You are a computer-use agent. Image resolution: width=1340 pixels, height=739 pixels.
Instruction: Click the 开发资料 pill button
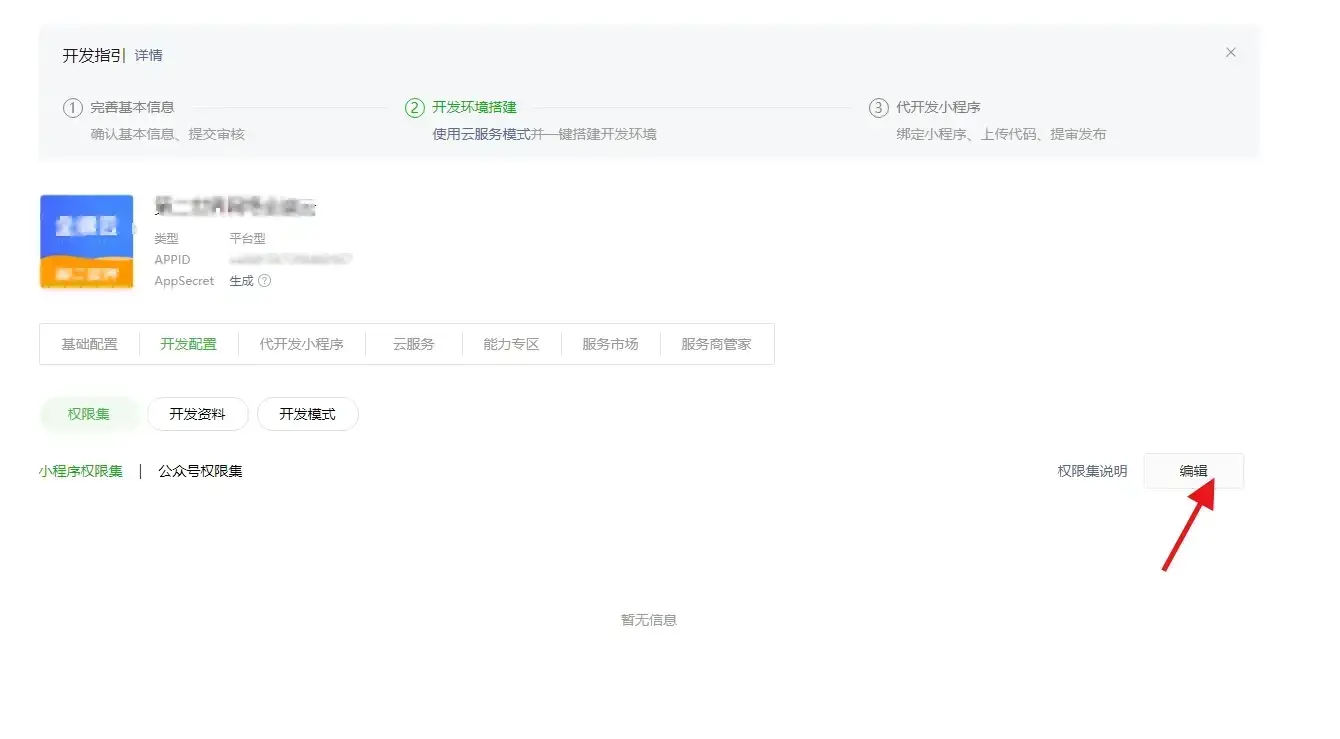coord(197,414)
